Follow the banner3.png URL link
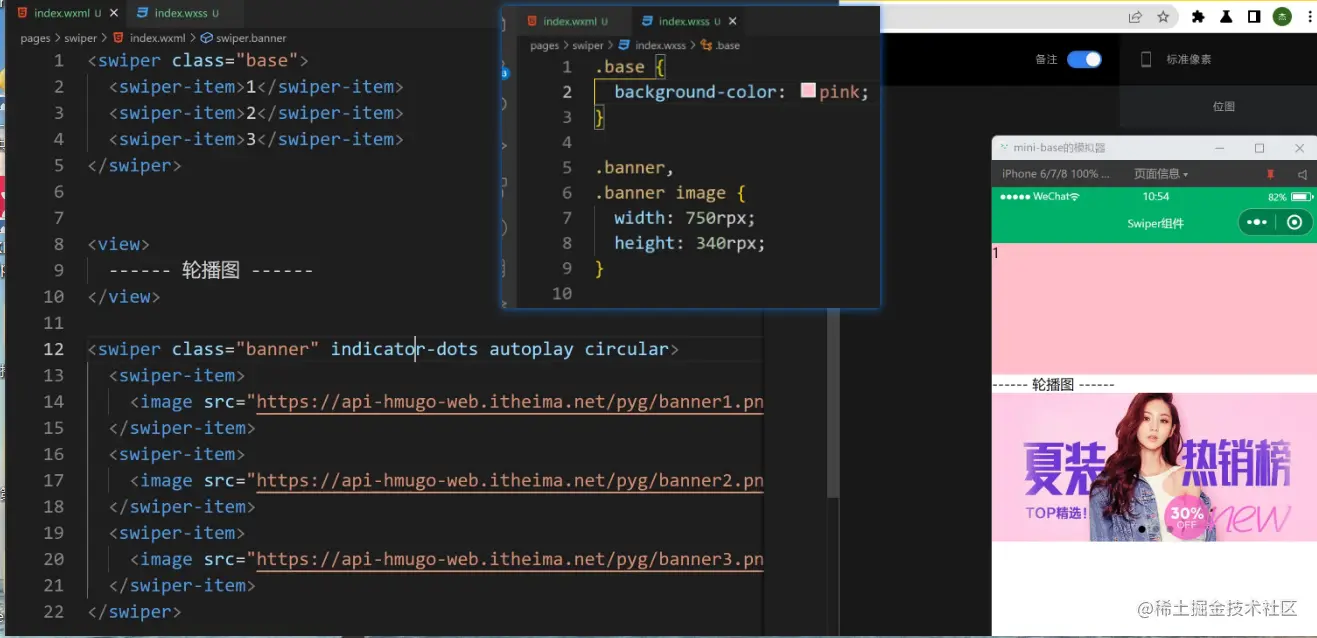1317x638 pixels. click(x=510, y=560)
